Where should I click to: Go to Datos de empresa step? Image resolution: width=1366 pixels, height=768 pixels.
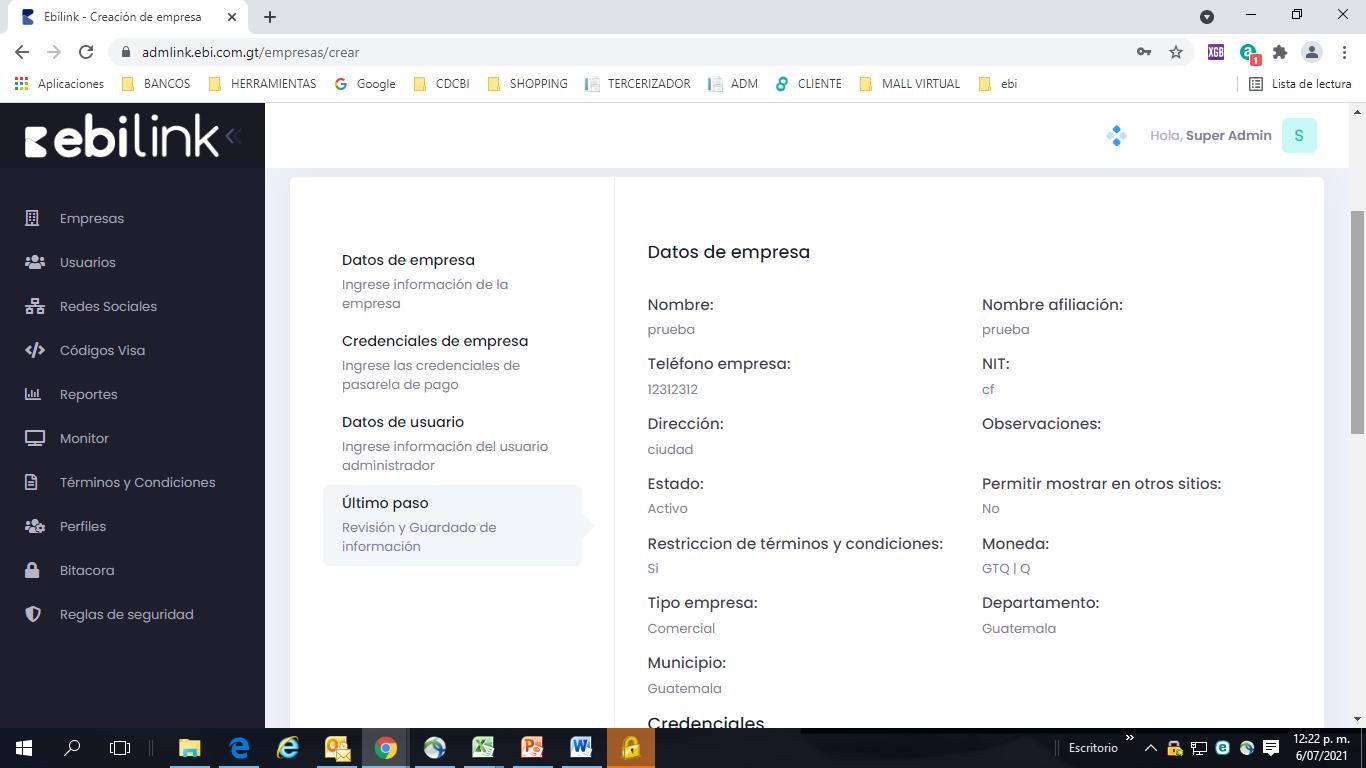coord(452,281)
